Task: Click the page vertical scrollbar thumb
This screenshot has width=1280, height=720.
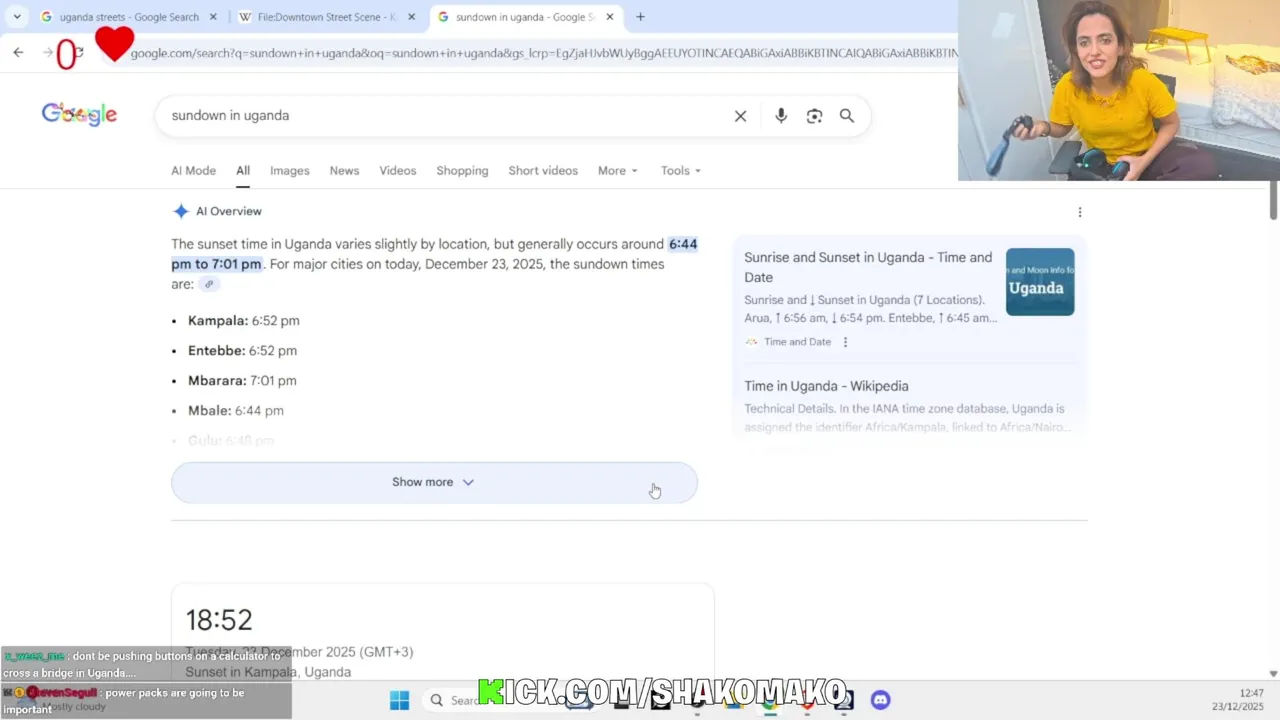Action: click(1273, 201)
